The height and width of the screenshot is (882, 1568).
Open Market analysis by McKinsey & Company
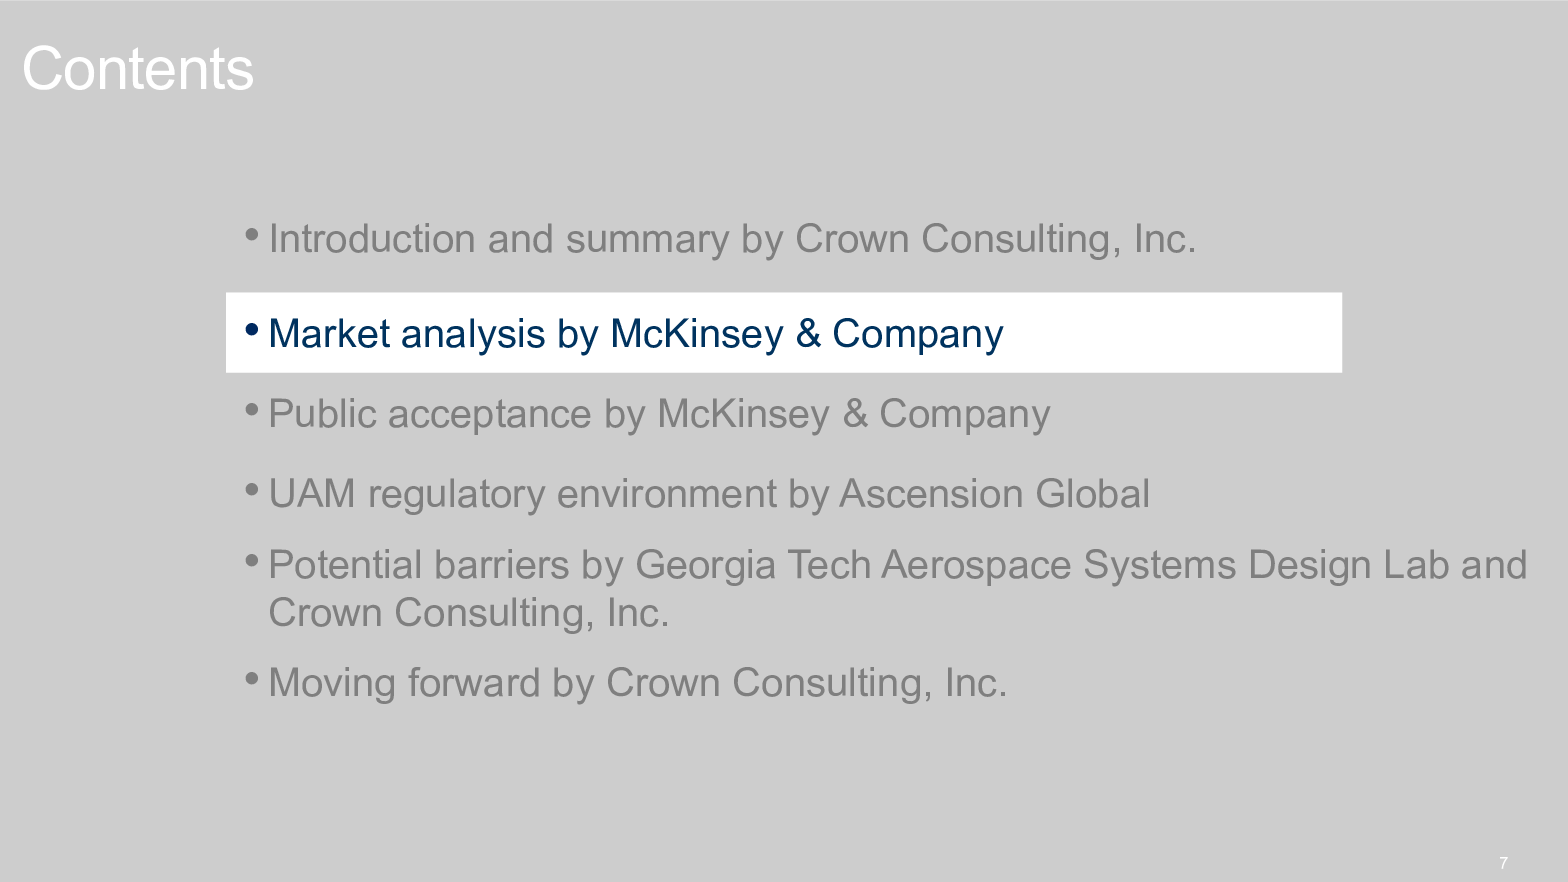pos(636,334)
